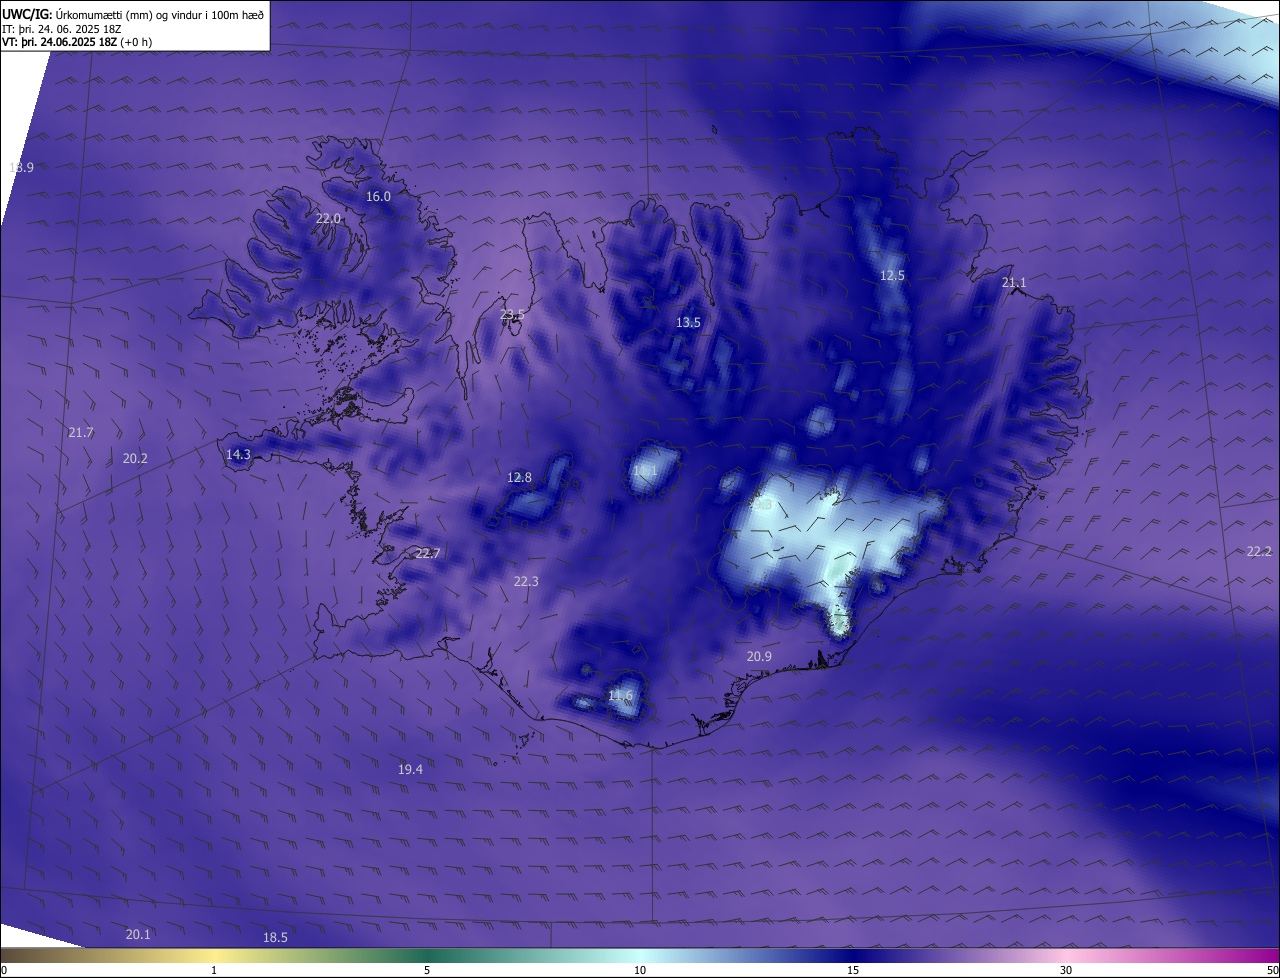
Task: Click the 20.1 value label
Action: 138,935
